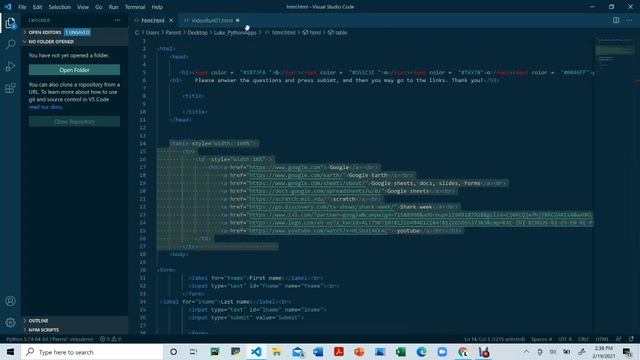
Task: Click the unsaved dot on VideoRun01.html tab
Action: coord(238,20)
